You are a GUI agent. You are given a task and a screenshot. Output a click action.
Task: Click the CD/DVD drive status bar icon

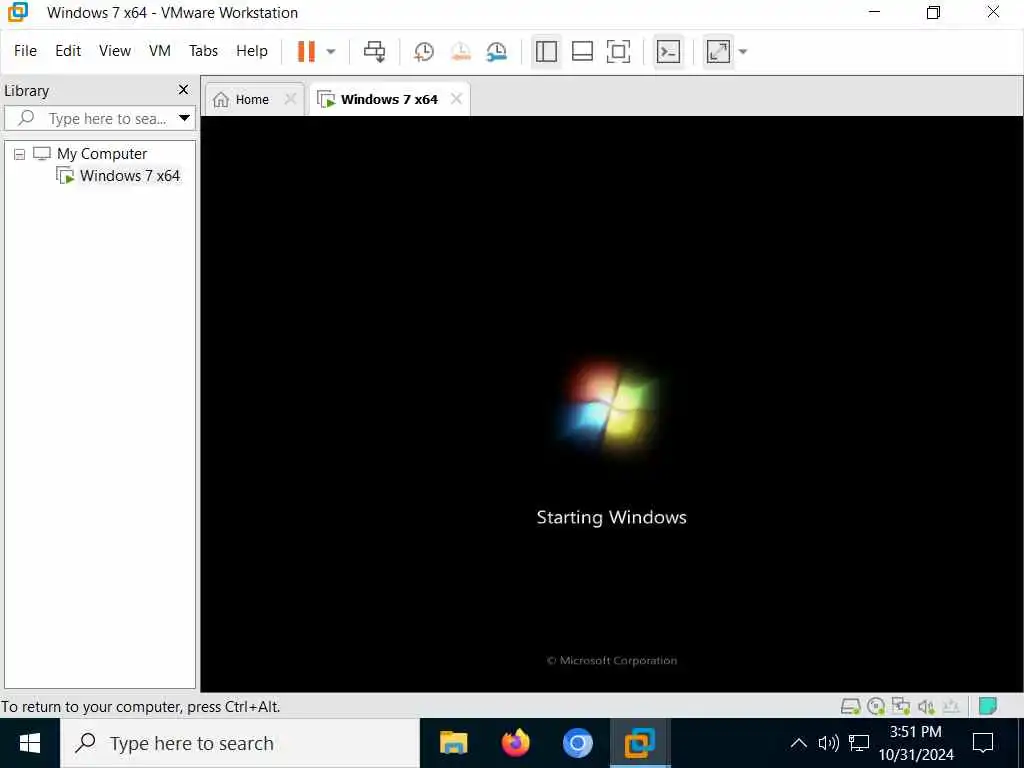[x=876, y=706]
